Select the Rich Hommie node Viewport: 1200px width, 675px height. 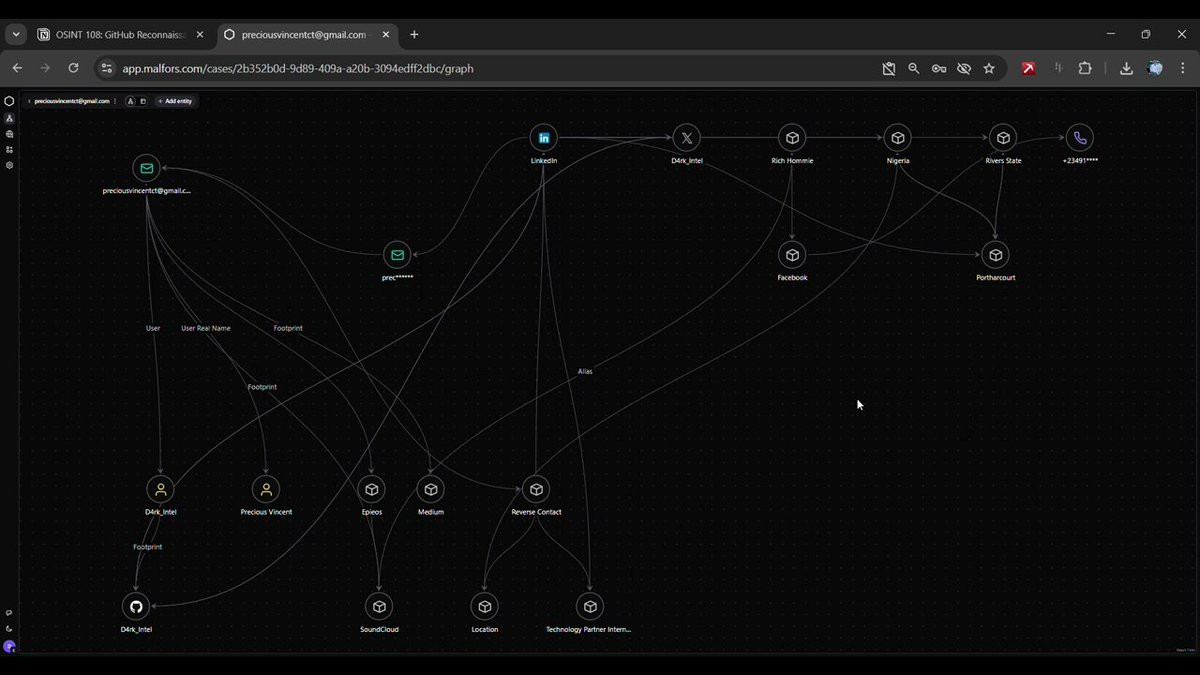792,138
